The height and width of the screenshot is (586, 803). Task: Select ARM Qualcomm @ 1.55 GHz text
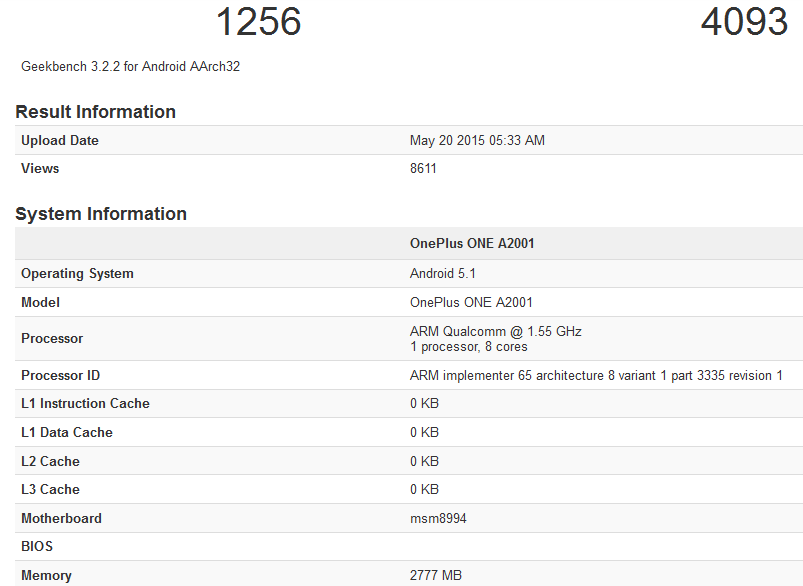point(496,331)
